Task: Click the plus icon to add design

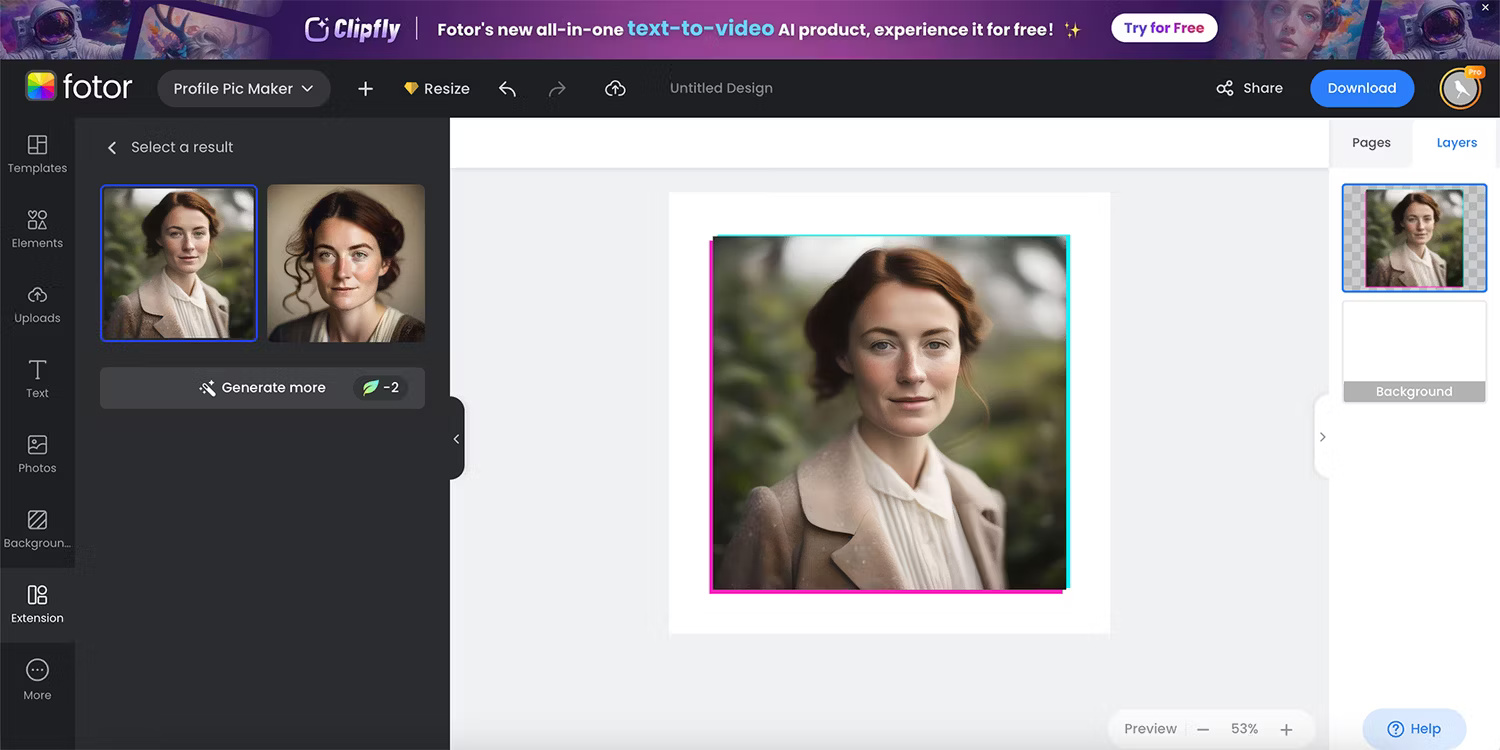Action: point(365,88)
